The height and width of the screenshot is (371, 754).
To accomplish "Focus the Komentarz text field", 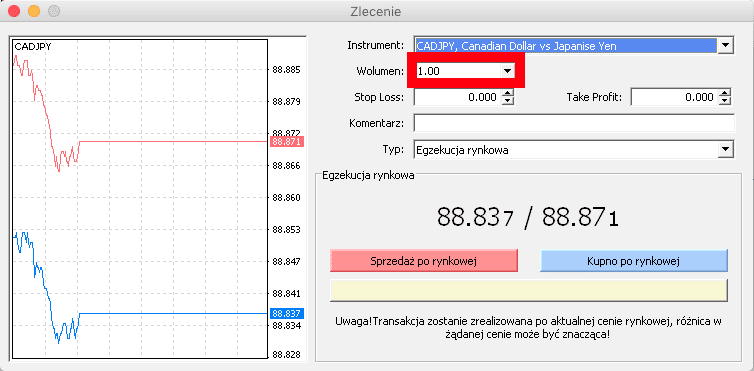I will pyautogui.click(x=574, y=123).
